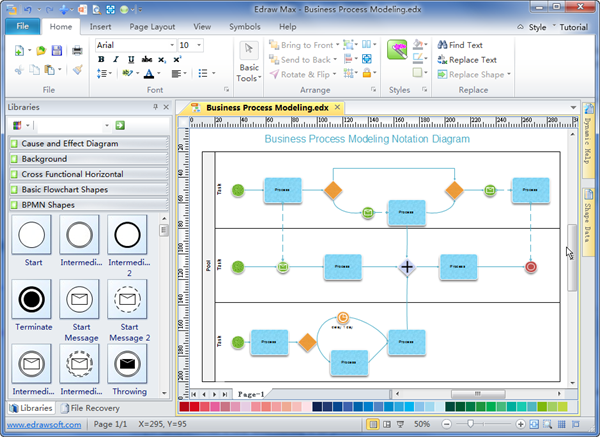Image resolution: width=600 pixels, height=437 pixels.
Task: Toggle bold formatting
Action: [102, 59]
